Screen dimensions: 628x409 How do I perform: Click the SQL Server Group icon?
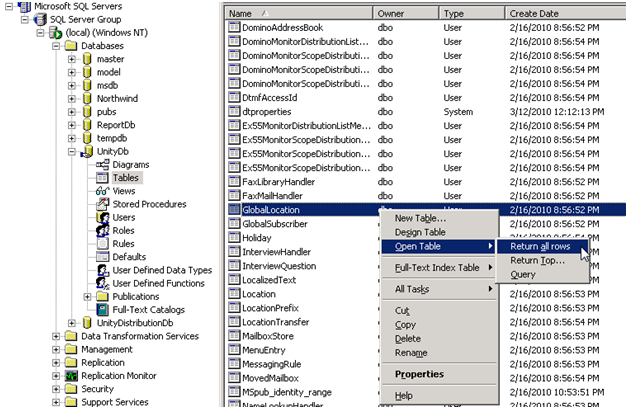(x=40, y=19)
